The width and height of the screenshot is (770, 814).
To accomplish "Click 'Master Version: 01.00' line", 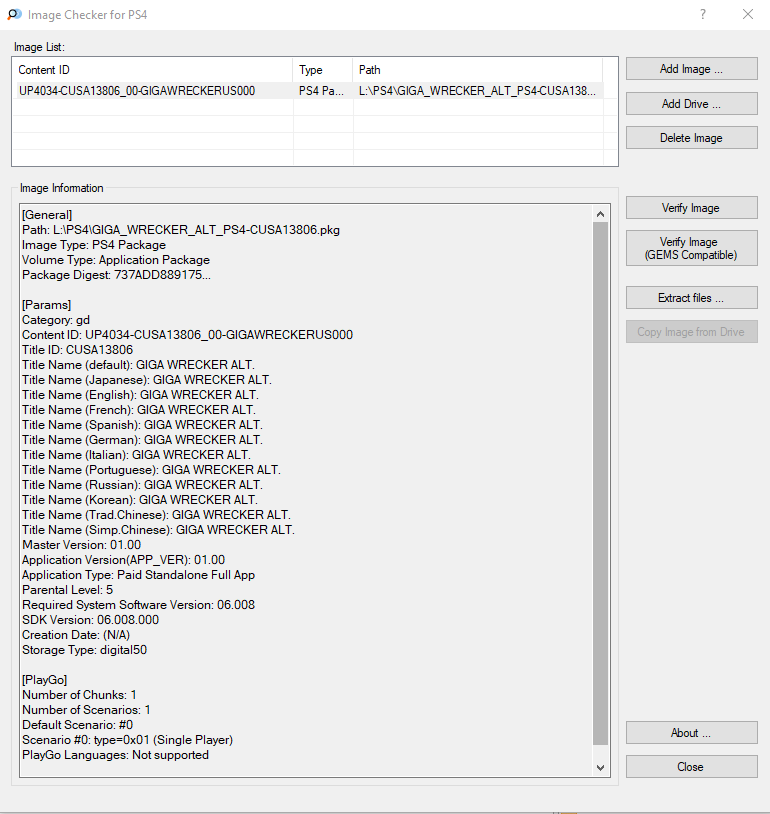I will [82, 546].
